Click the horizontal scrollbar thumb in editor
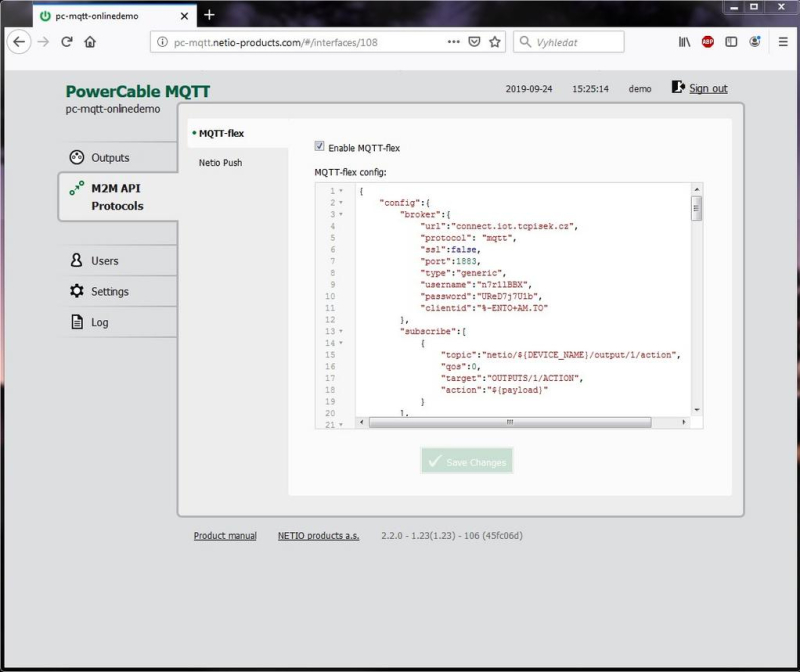 tap(510, 422)
